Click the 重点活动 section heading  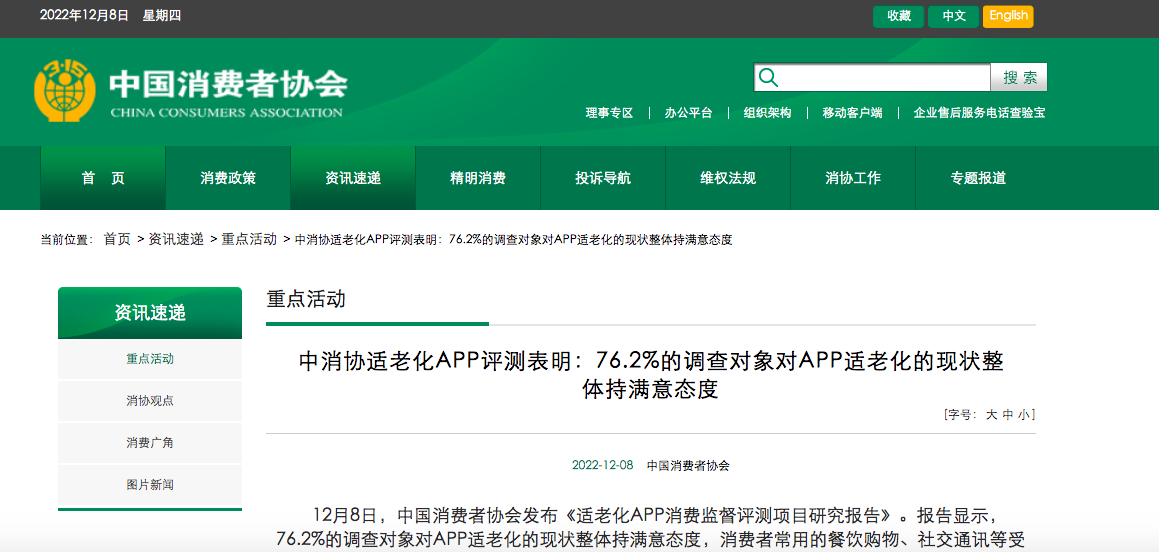pyautogui.click(x=306, y=299)
